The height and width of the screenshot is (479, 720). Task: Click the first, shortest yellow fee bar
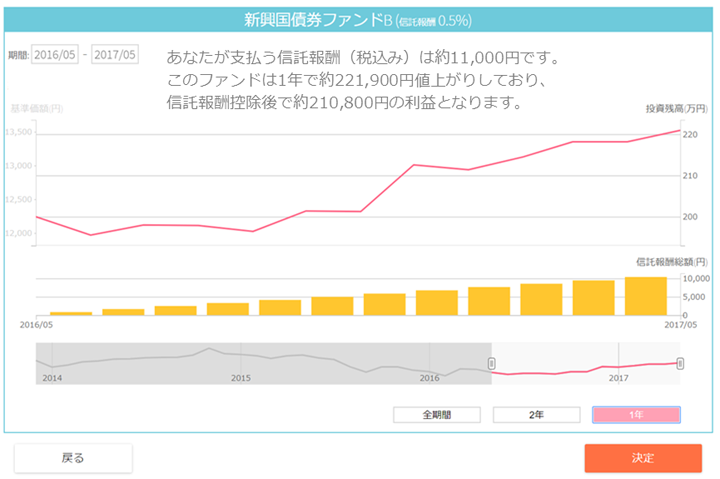click(x=71, y=313)
